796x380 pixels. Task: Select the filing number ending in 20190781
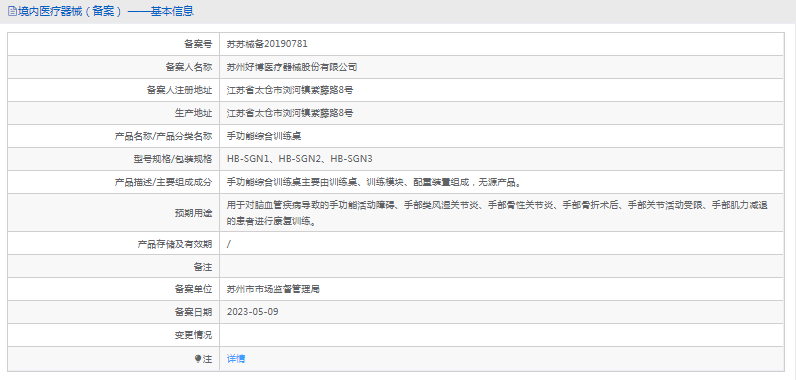pos(267,44)
